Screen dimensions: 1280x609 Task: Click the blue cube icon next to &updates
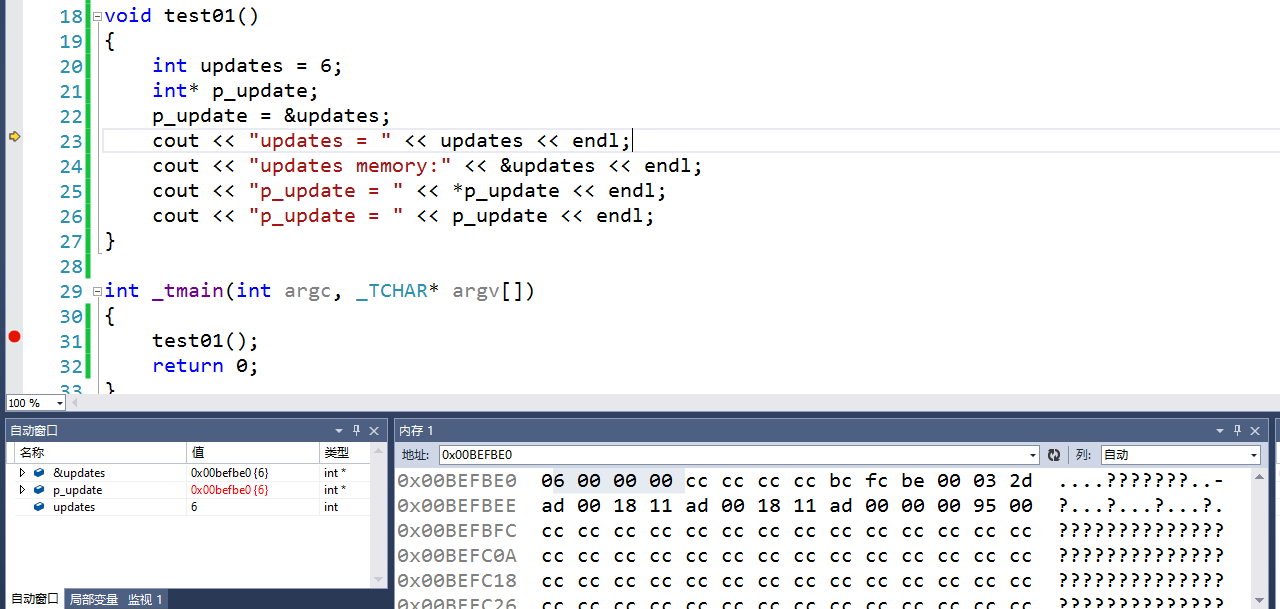click(39, 473)
